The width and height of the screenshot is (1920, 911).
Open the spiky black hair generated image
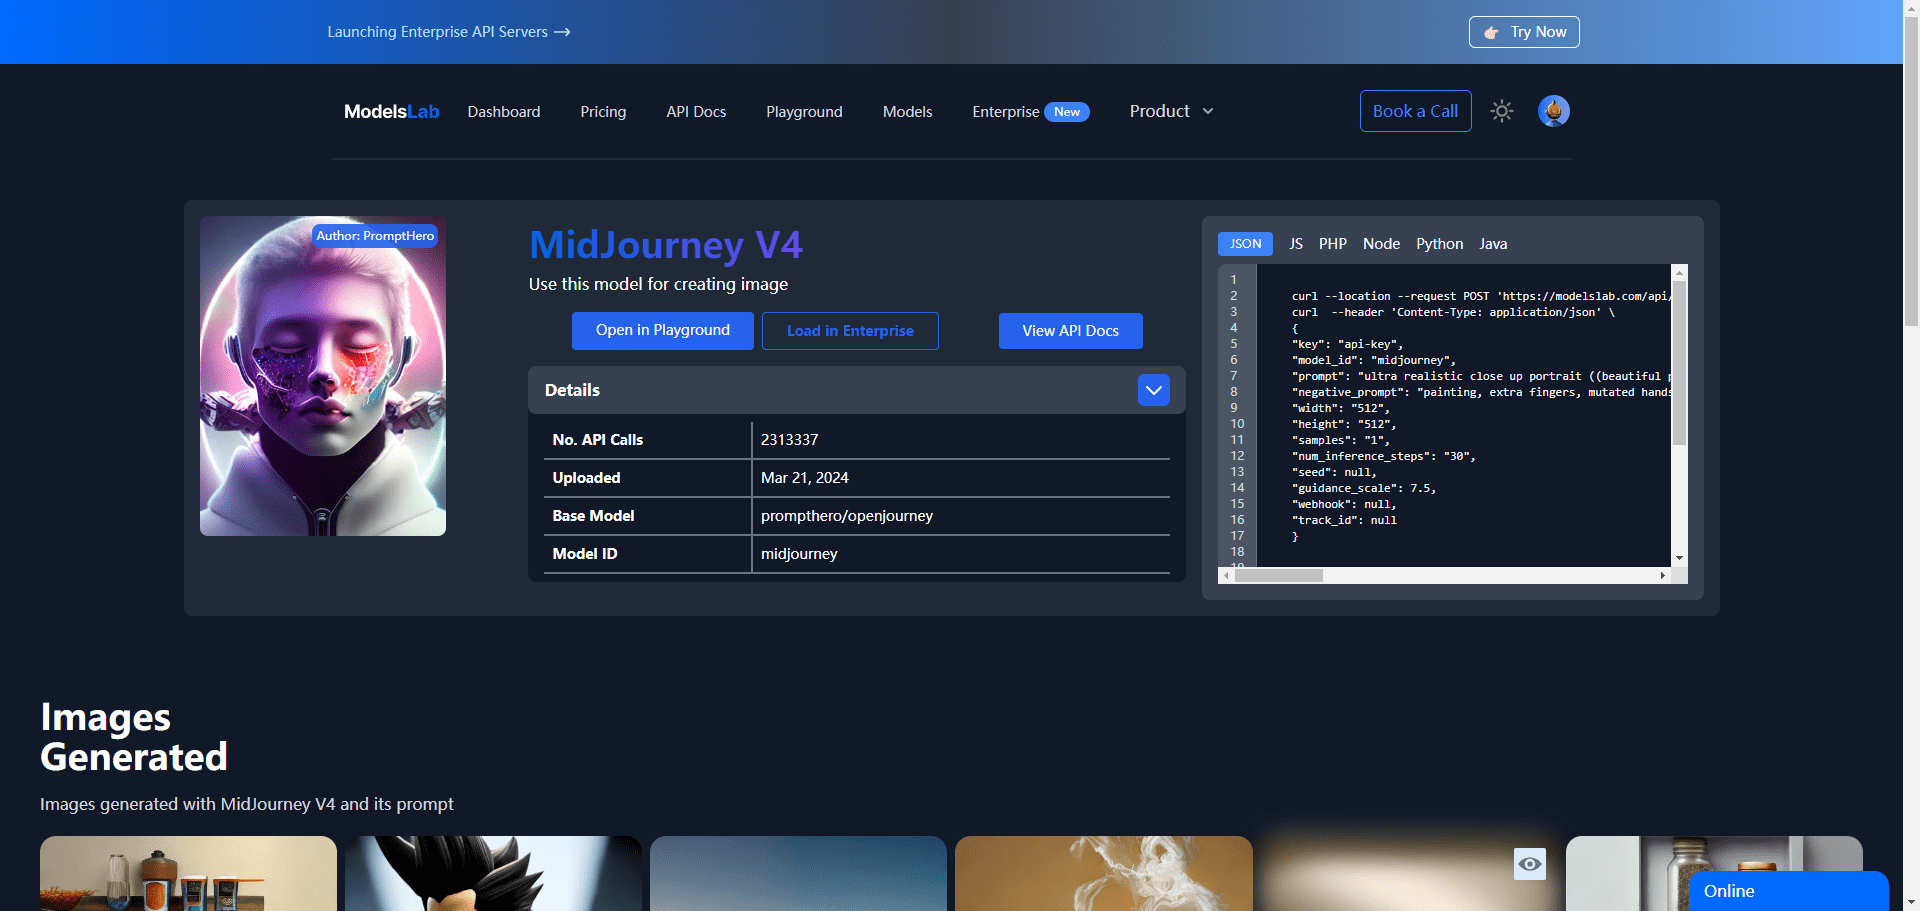click(x=493, y=873)
